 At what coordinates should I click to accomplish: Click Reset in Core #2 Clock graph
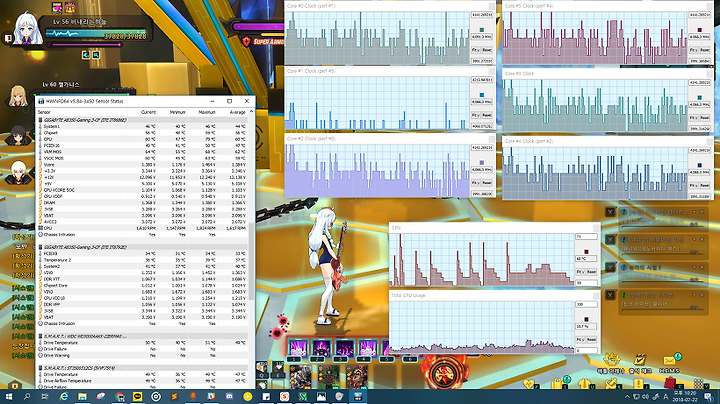(x=487, y=182)
